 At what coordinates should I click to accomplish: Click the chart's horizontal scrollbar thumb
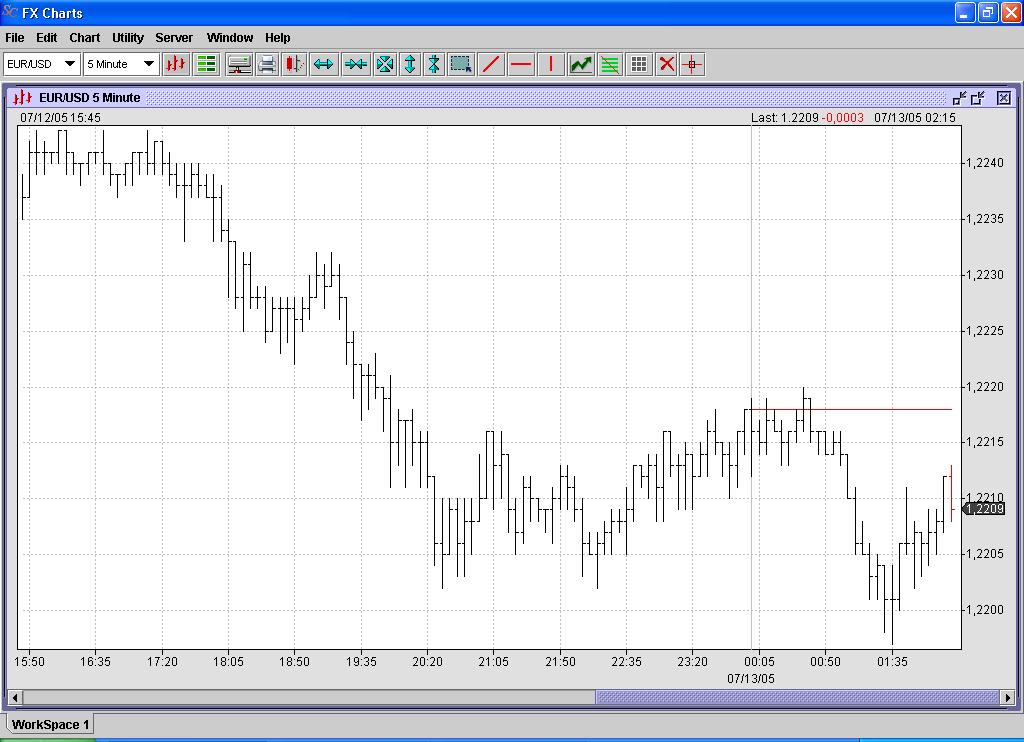[797, 698]
